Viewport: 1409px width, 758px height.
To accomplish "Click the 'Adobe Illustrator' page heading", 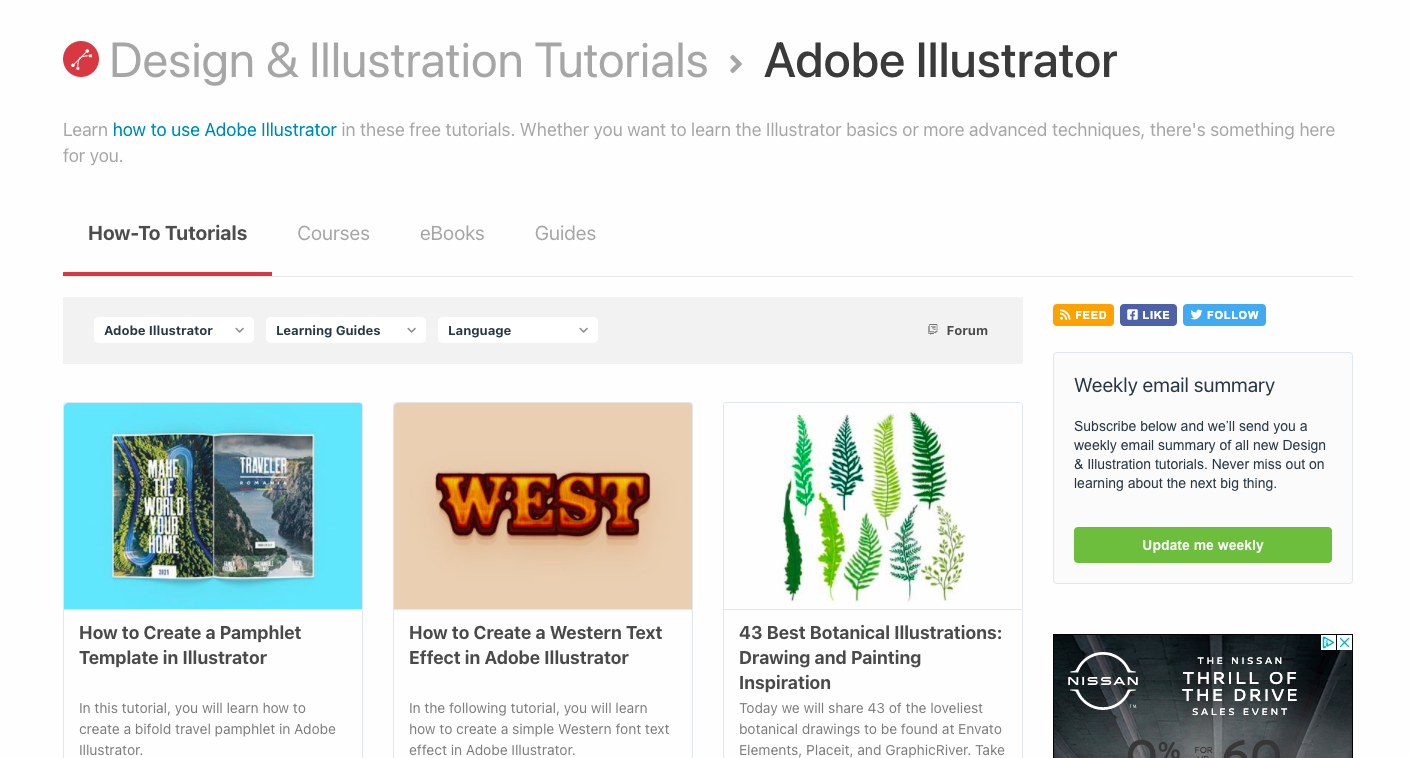I will coord(940,61).
